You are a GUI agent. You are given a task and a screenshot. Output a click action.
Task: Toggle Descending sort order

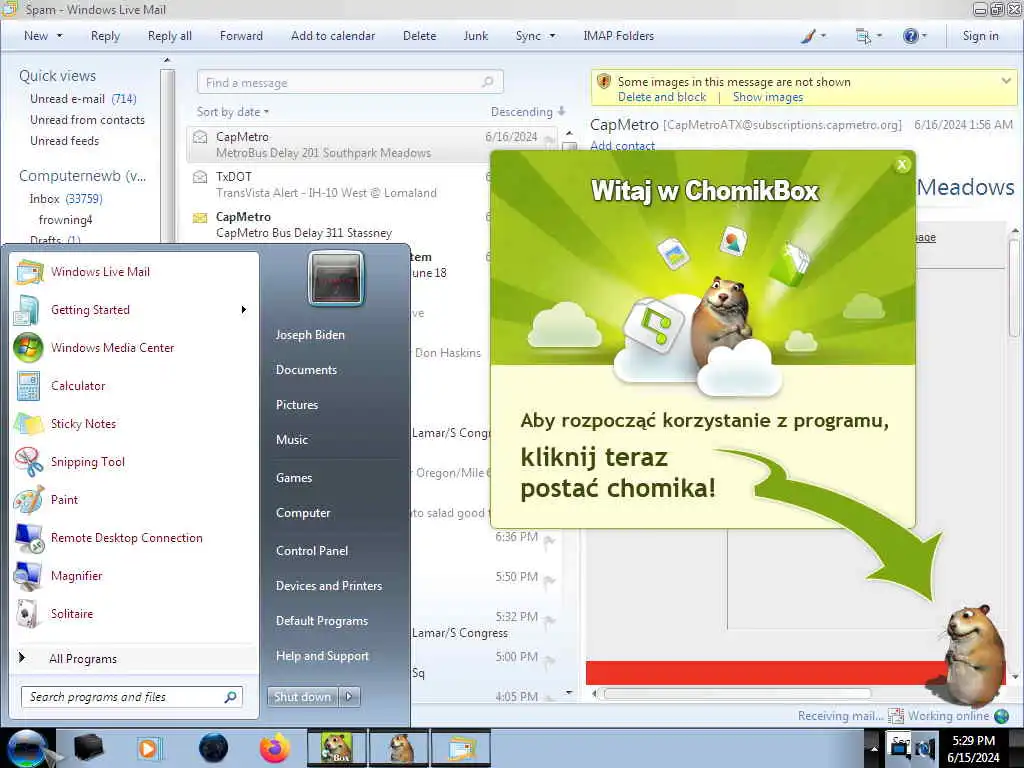point(528,112)
